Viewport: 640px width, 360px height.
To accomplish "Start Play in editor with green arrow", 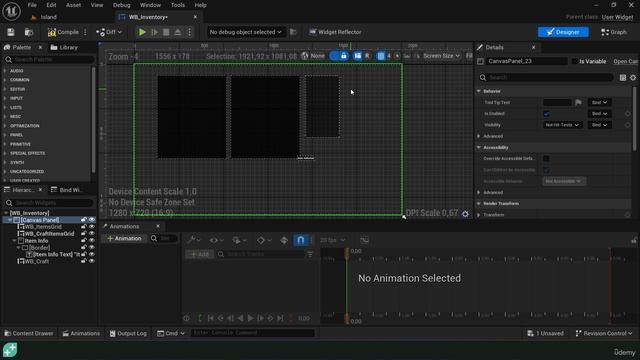I will tap(142, 32).
